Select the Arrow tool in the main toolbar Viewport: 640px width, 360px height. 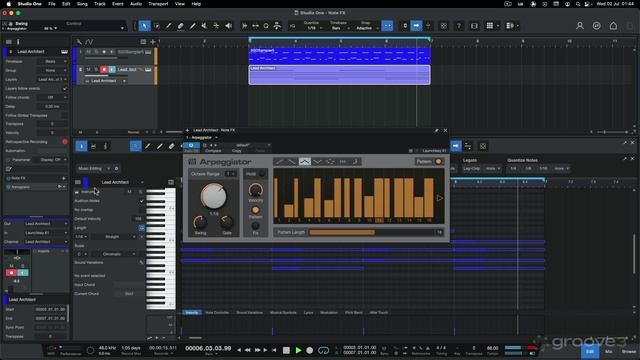click(144, 26)
